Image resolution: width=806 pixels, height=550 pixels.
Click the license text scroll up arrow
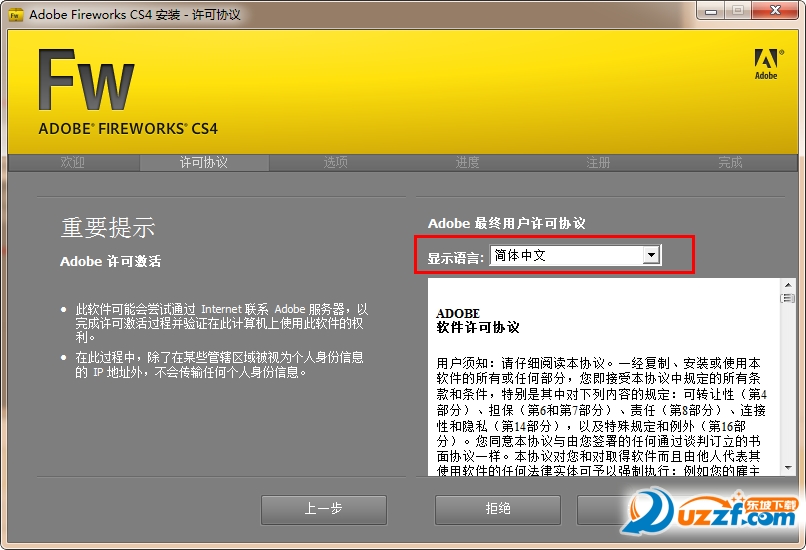[x=788, y=285]
